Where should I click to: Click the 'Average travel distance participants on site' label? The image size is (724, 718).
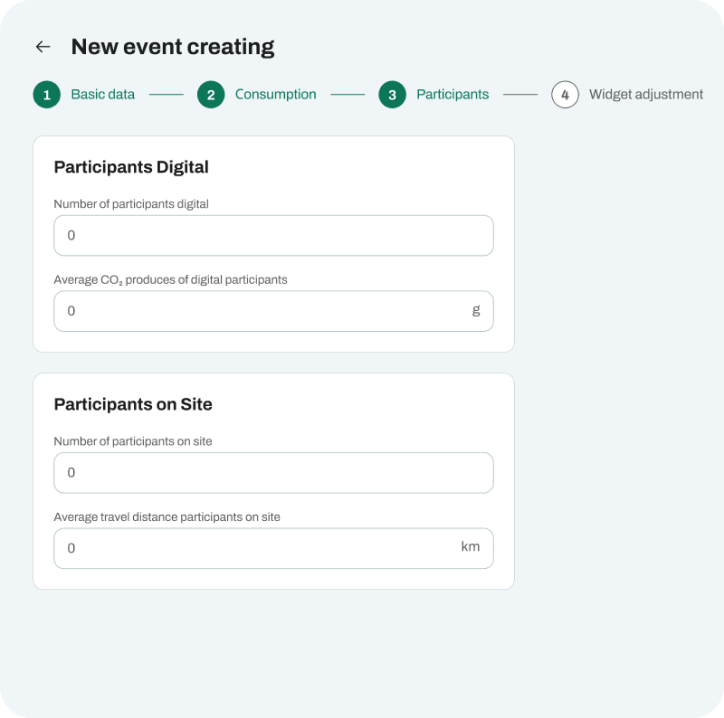(x=167, y=517)
